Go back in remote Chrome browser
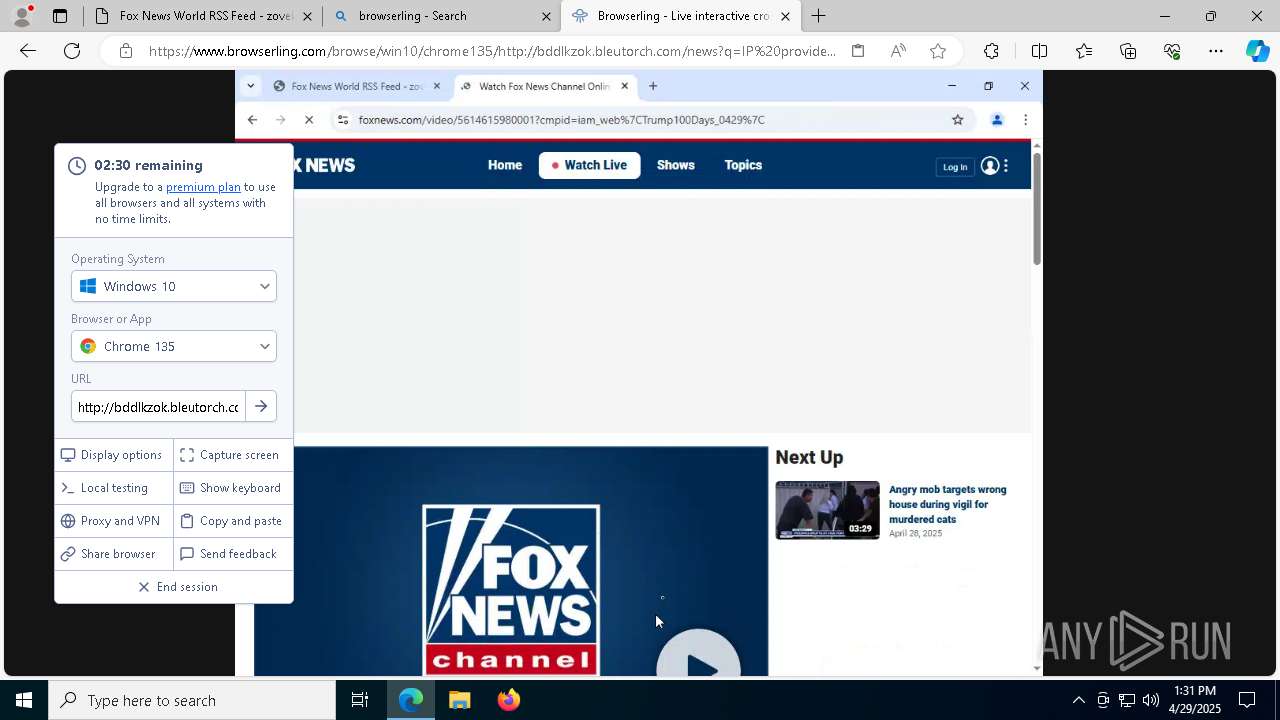The width and height of the screenshot is (1280, 720). pyautogui.click(x=252, y=120)
